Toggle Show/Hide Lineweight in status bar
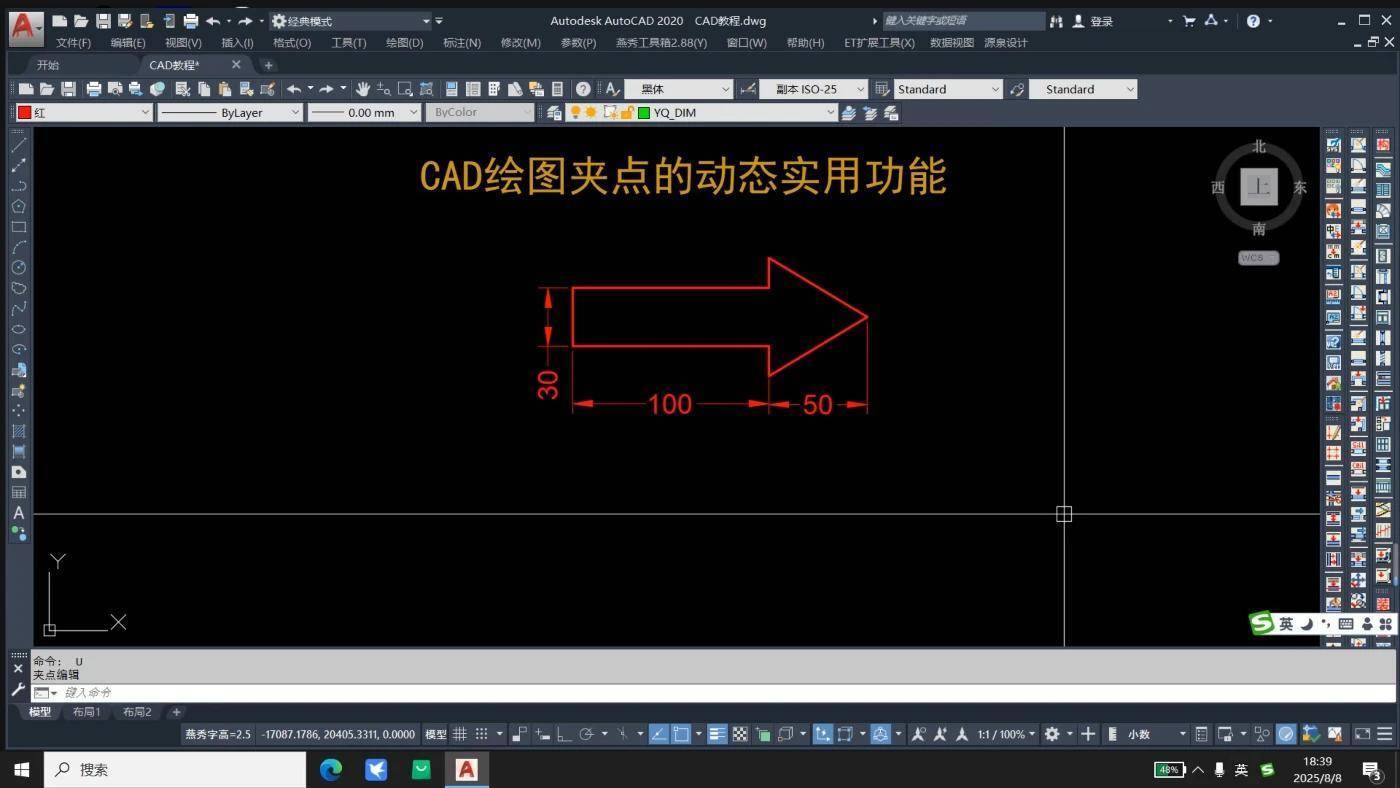 pos(716,734)
